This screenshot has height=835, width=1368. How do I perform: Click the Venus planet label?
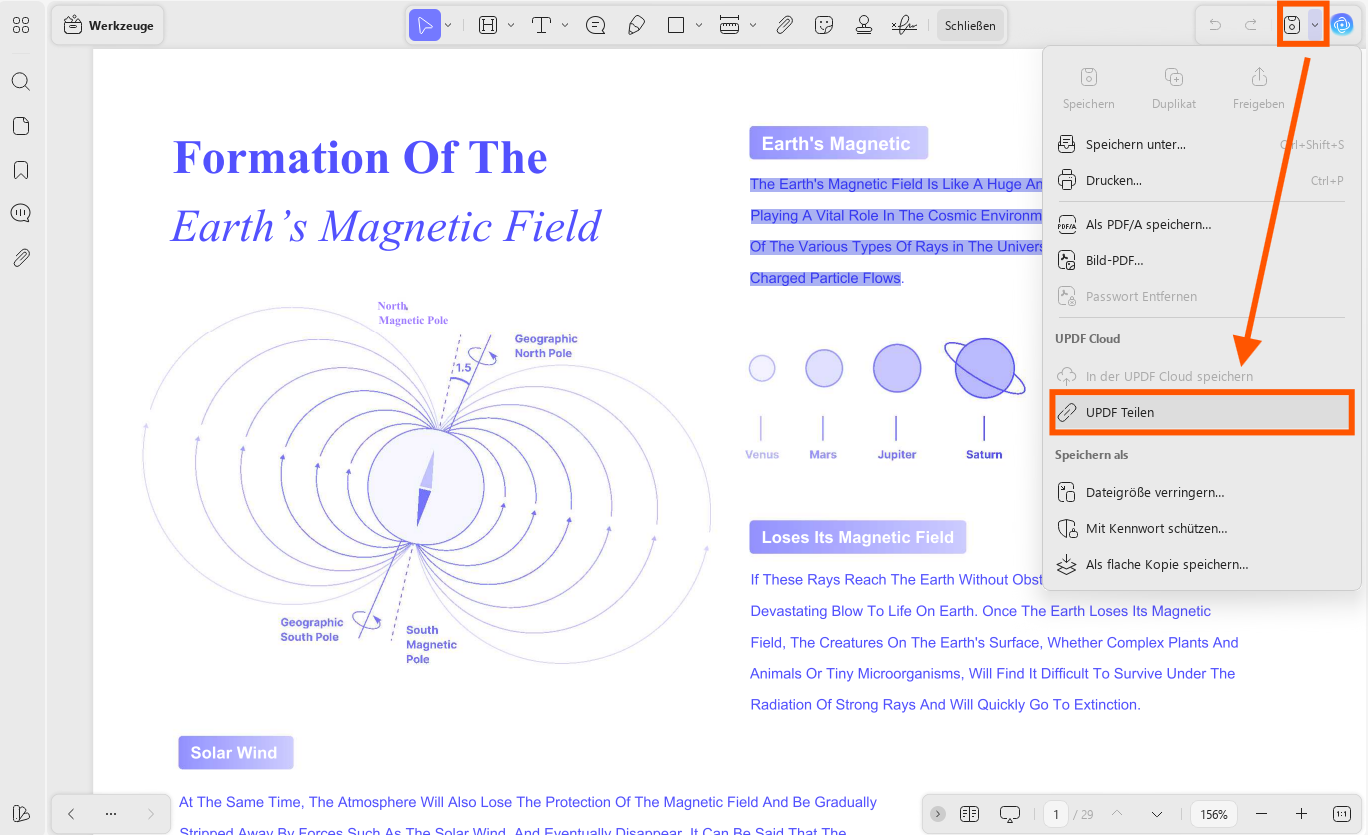click(762, 454)
